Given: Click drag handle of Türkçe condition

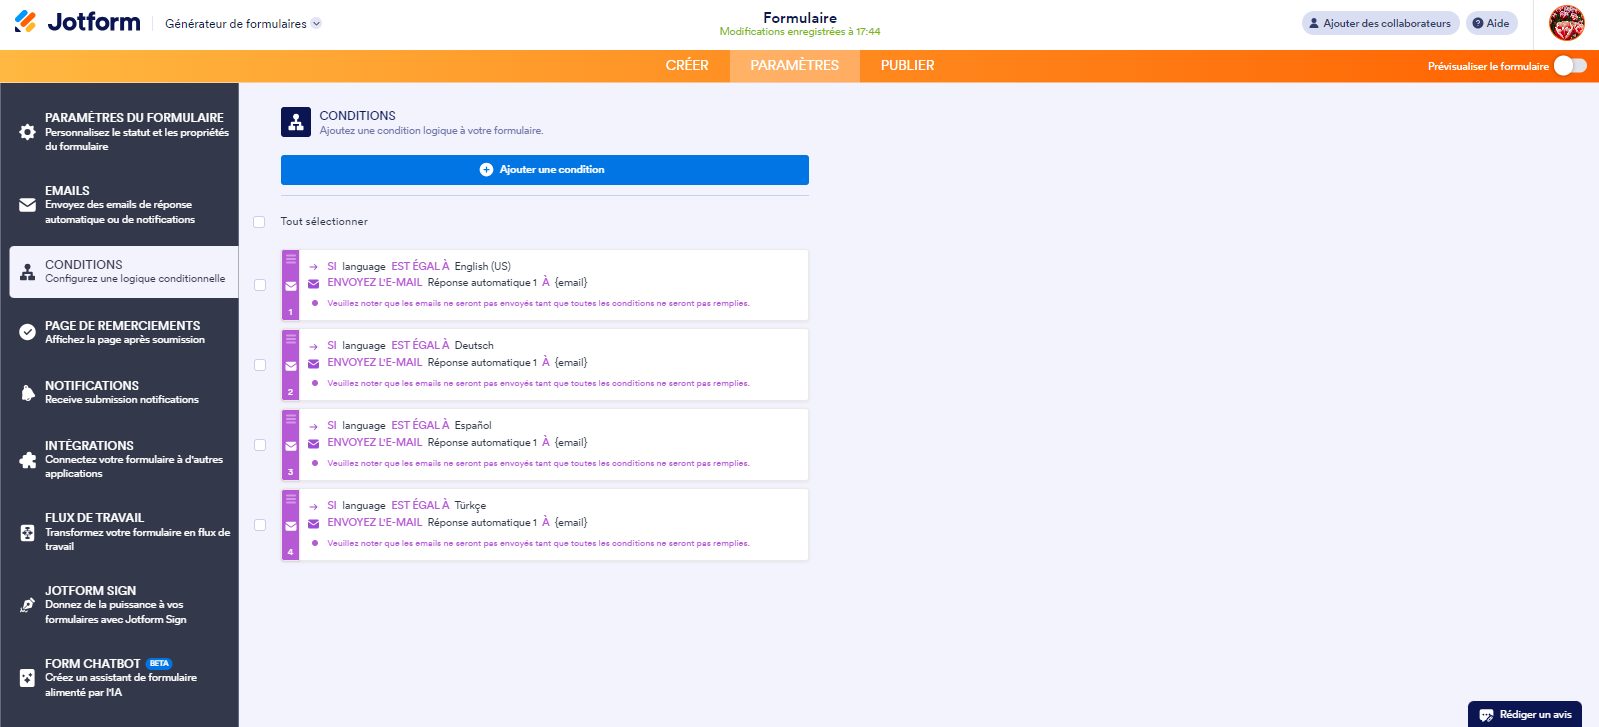Looking at the screenshot, I should coord(291,499).
